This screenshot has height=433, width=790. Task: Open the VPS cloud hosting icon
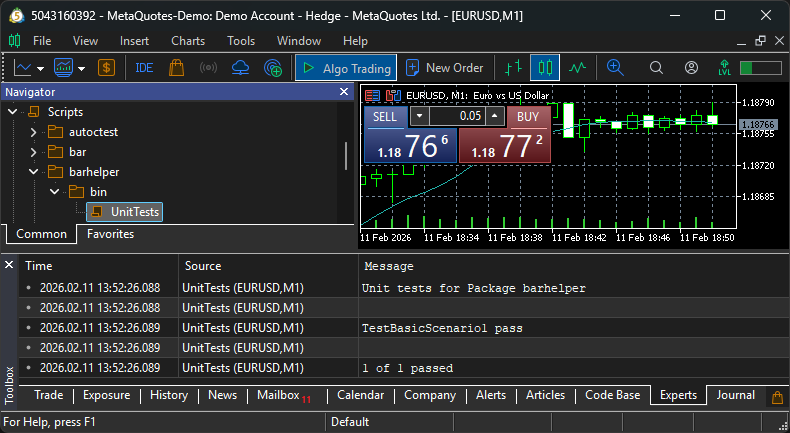(x=240, y=68)
